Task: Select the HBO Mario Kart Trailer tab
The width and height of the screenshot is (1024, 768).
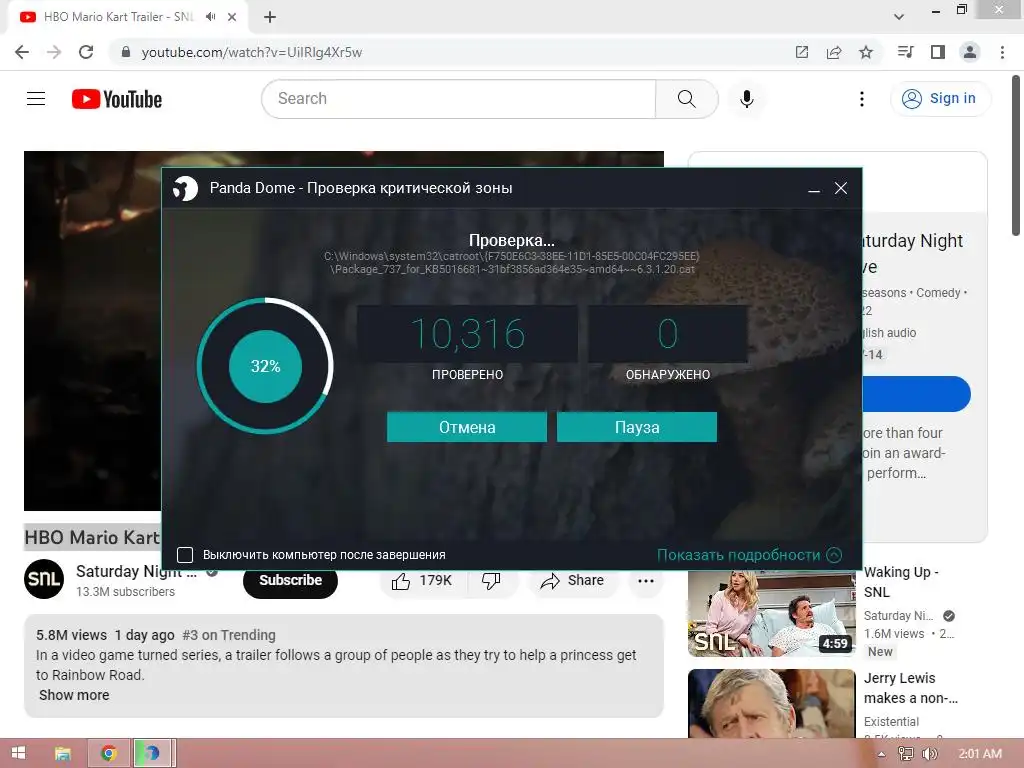Action: (118, 17)
